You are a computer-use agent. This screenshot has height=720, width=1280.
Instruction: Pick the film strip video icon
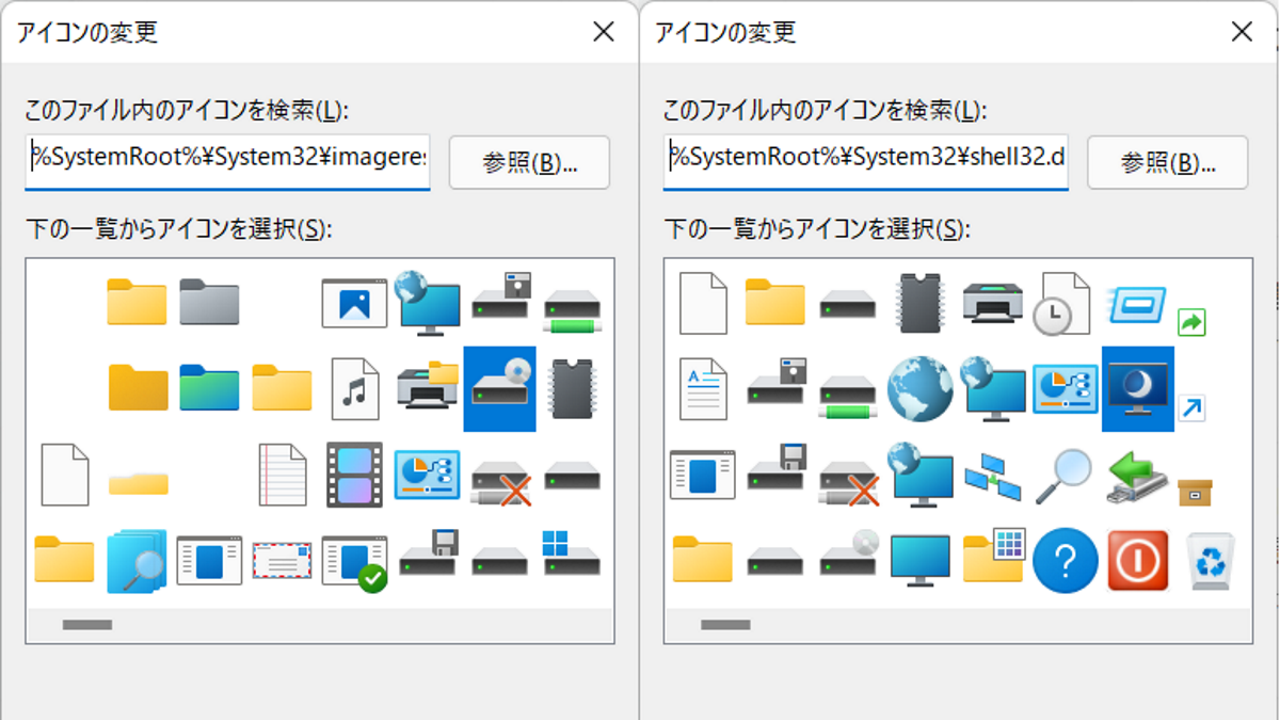tap(355, 474)
